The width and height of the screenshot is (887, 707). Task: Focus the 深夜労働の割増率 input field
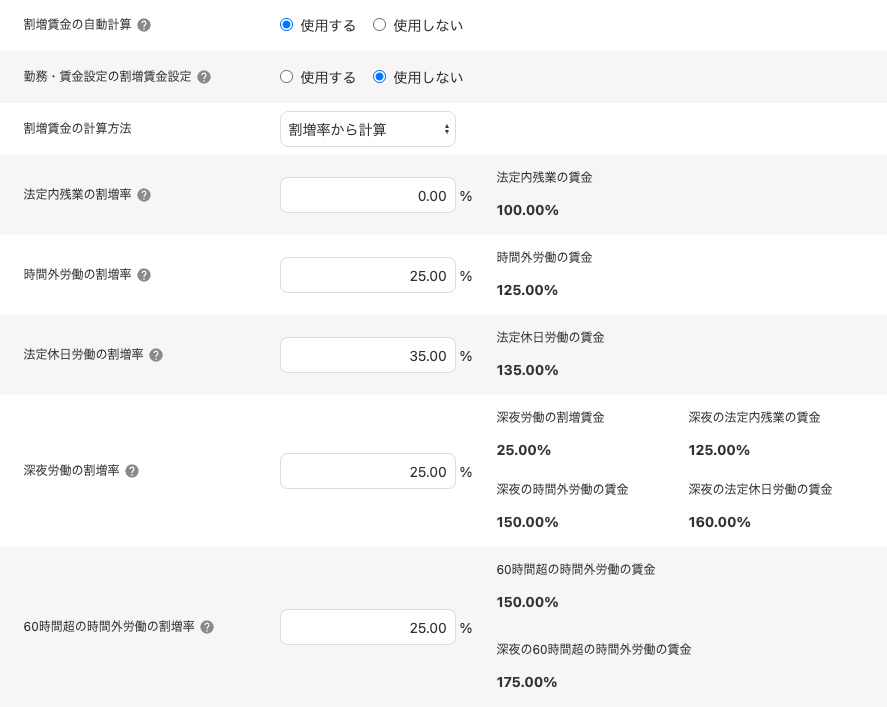click(368, 471)
